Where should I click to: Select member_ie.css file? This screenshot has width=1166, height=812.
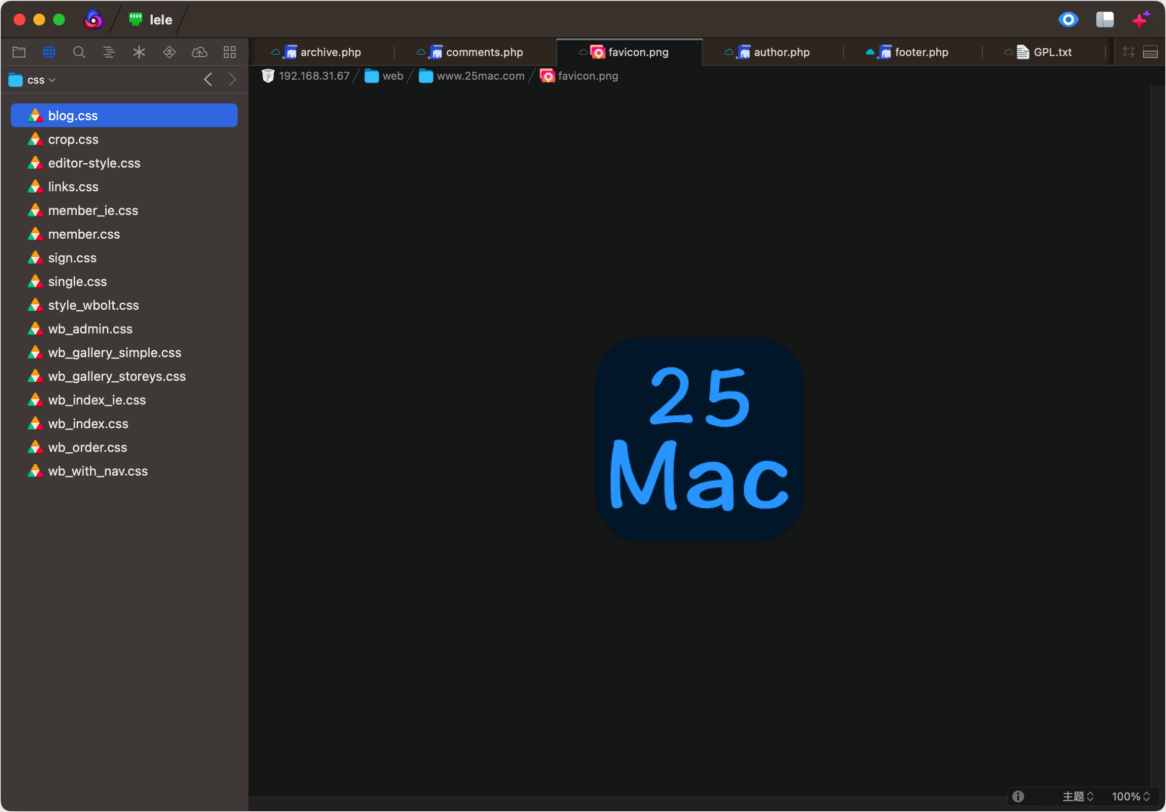pos(124,210)
